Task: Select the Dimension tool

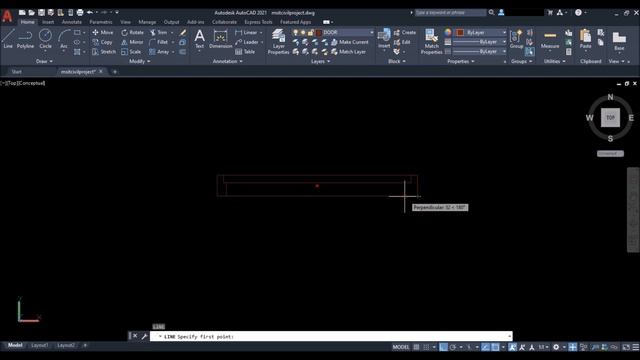Action: tap(220, 39)
